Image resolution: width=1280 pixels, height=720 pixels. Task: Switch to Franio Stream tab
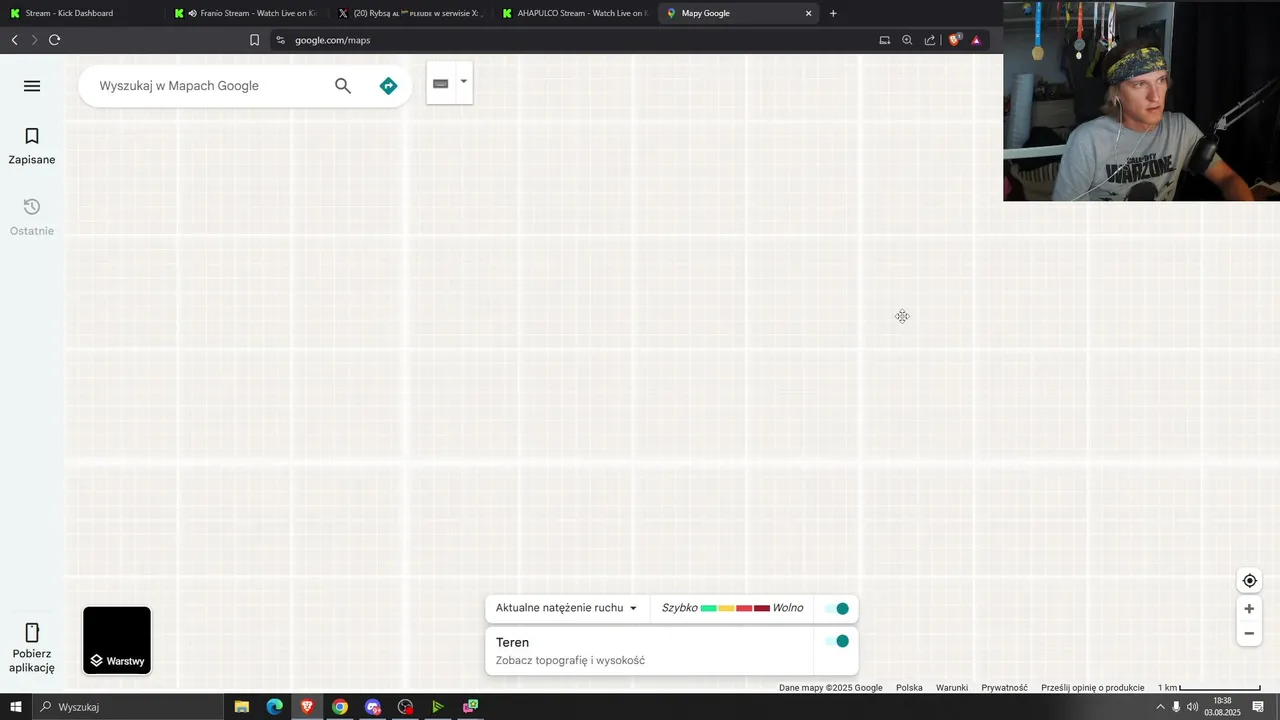point(246,13)
